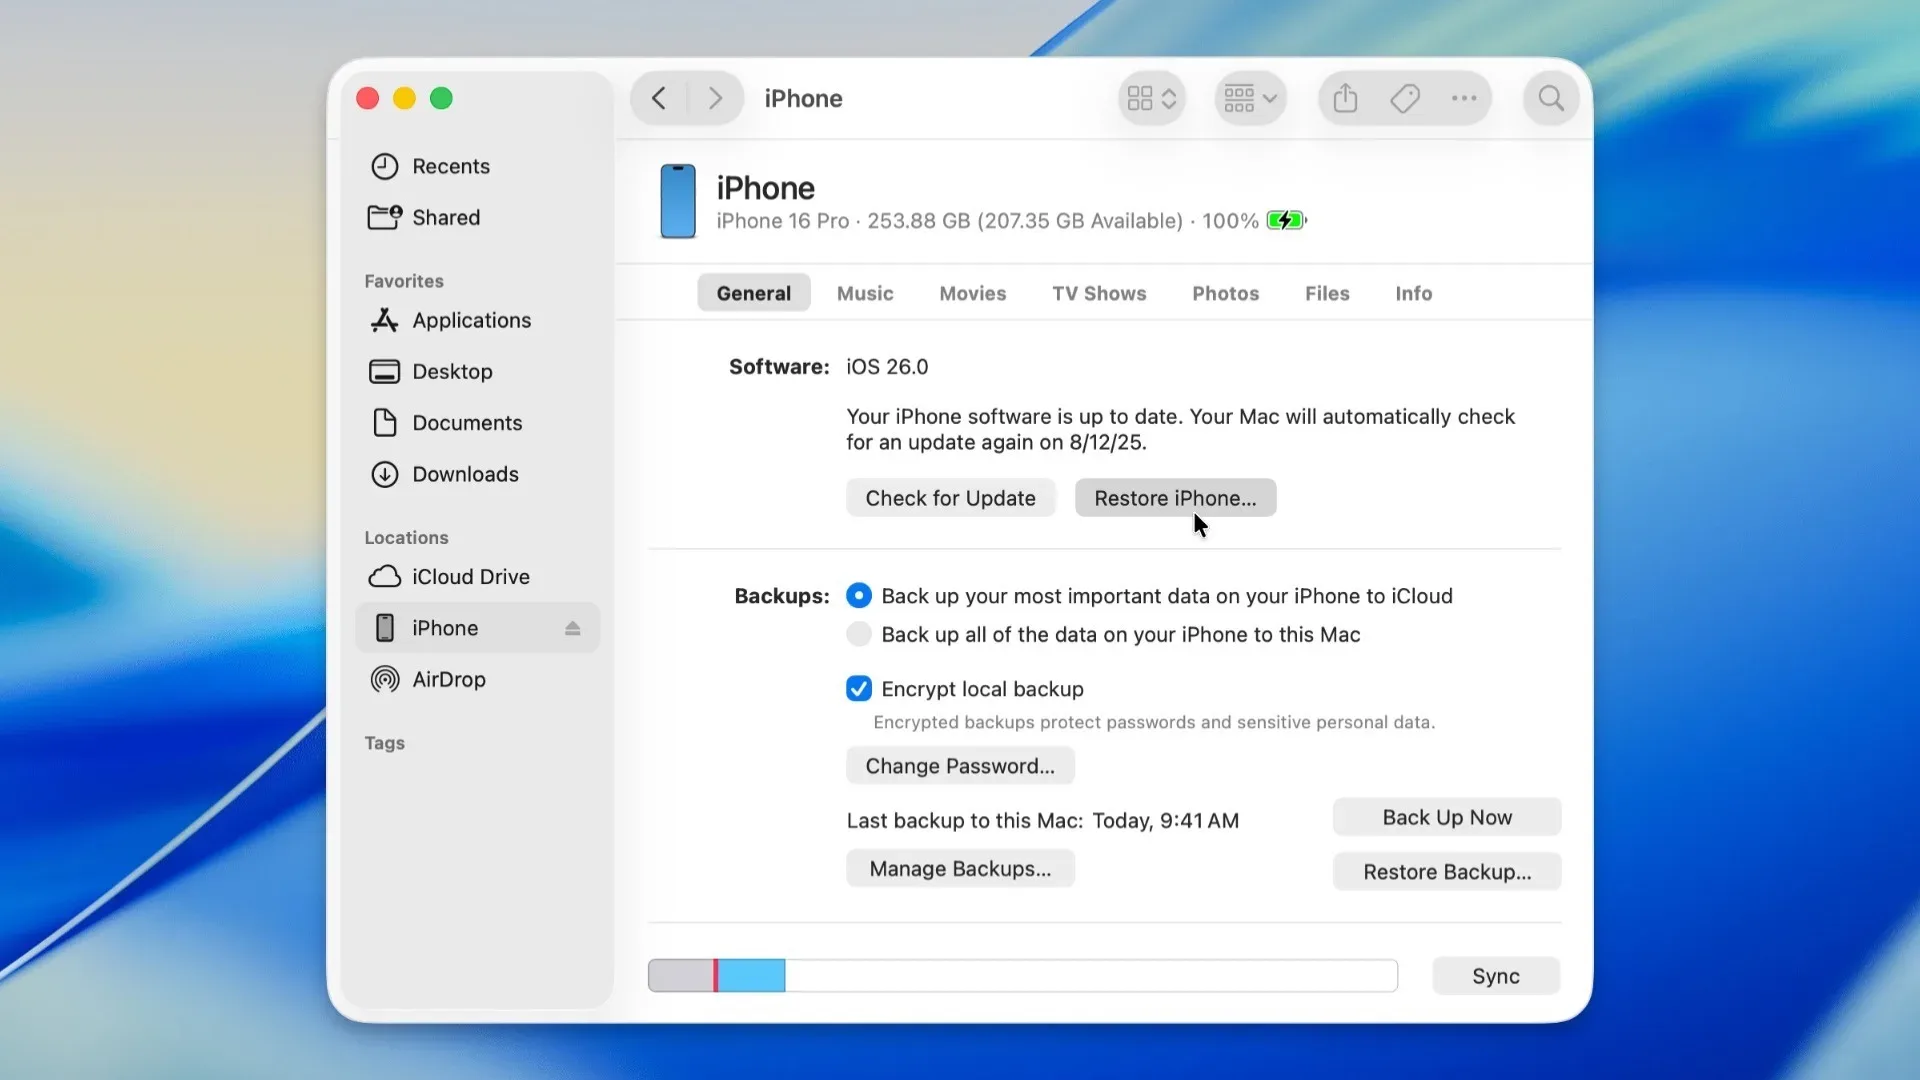The width and height of the screenshot is (1920, 1080).
Task: Open Documents in the sidebar
Action: pyautogui.click(x=477, y=423)
